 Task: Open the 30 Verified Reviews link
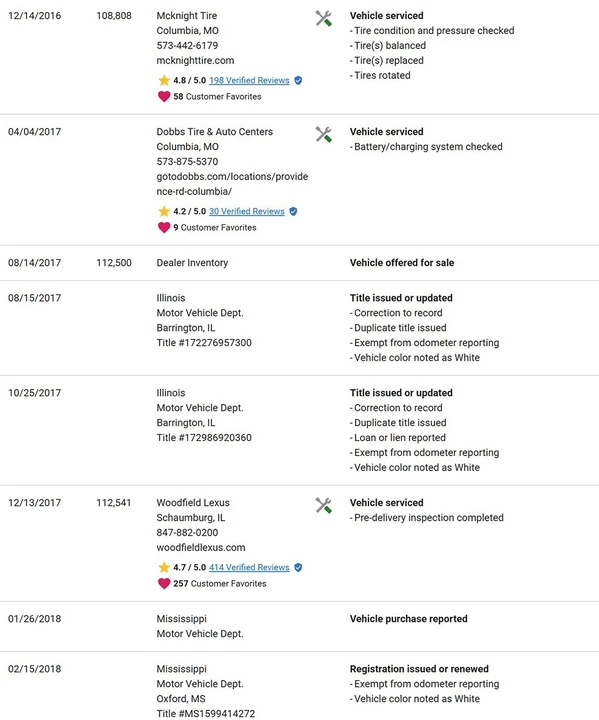[x=247, y=211]
